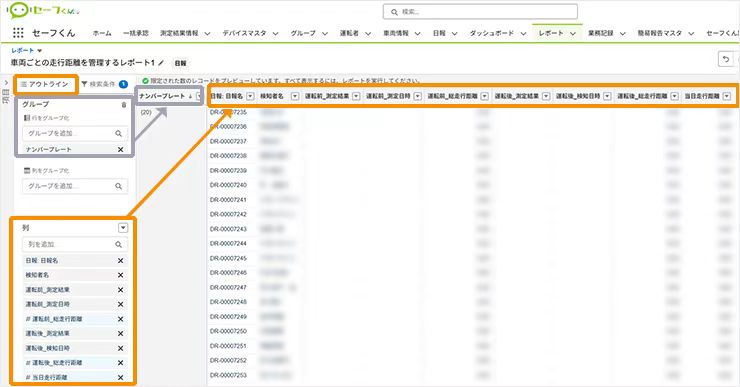Open the 一括承認 nav tab
Screen dimensions: 740x387
click(135, 34)
